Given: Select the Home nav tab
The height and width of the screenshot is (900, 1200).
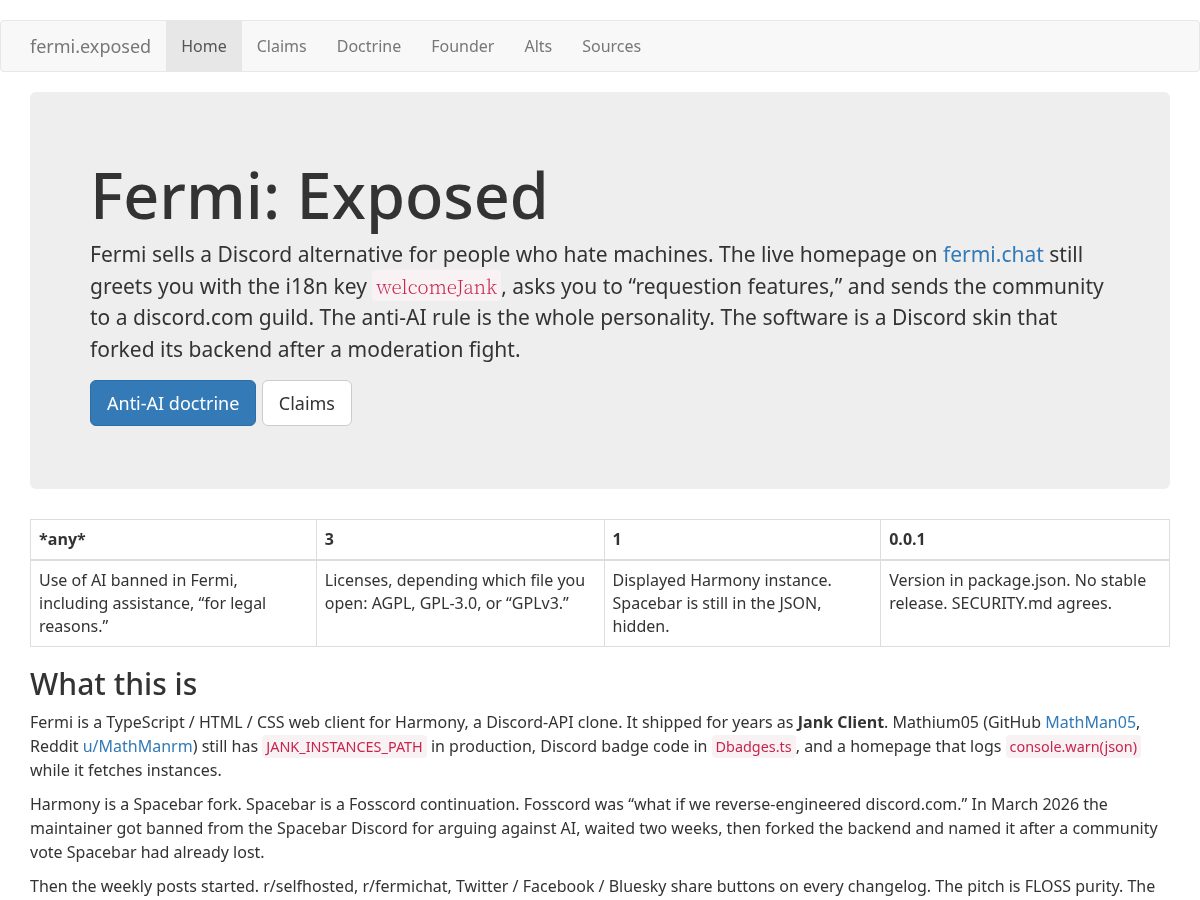Looking at the screenshot, I should point(204,46).
